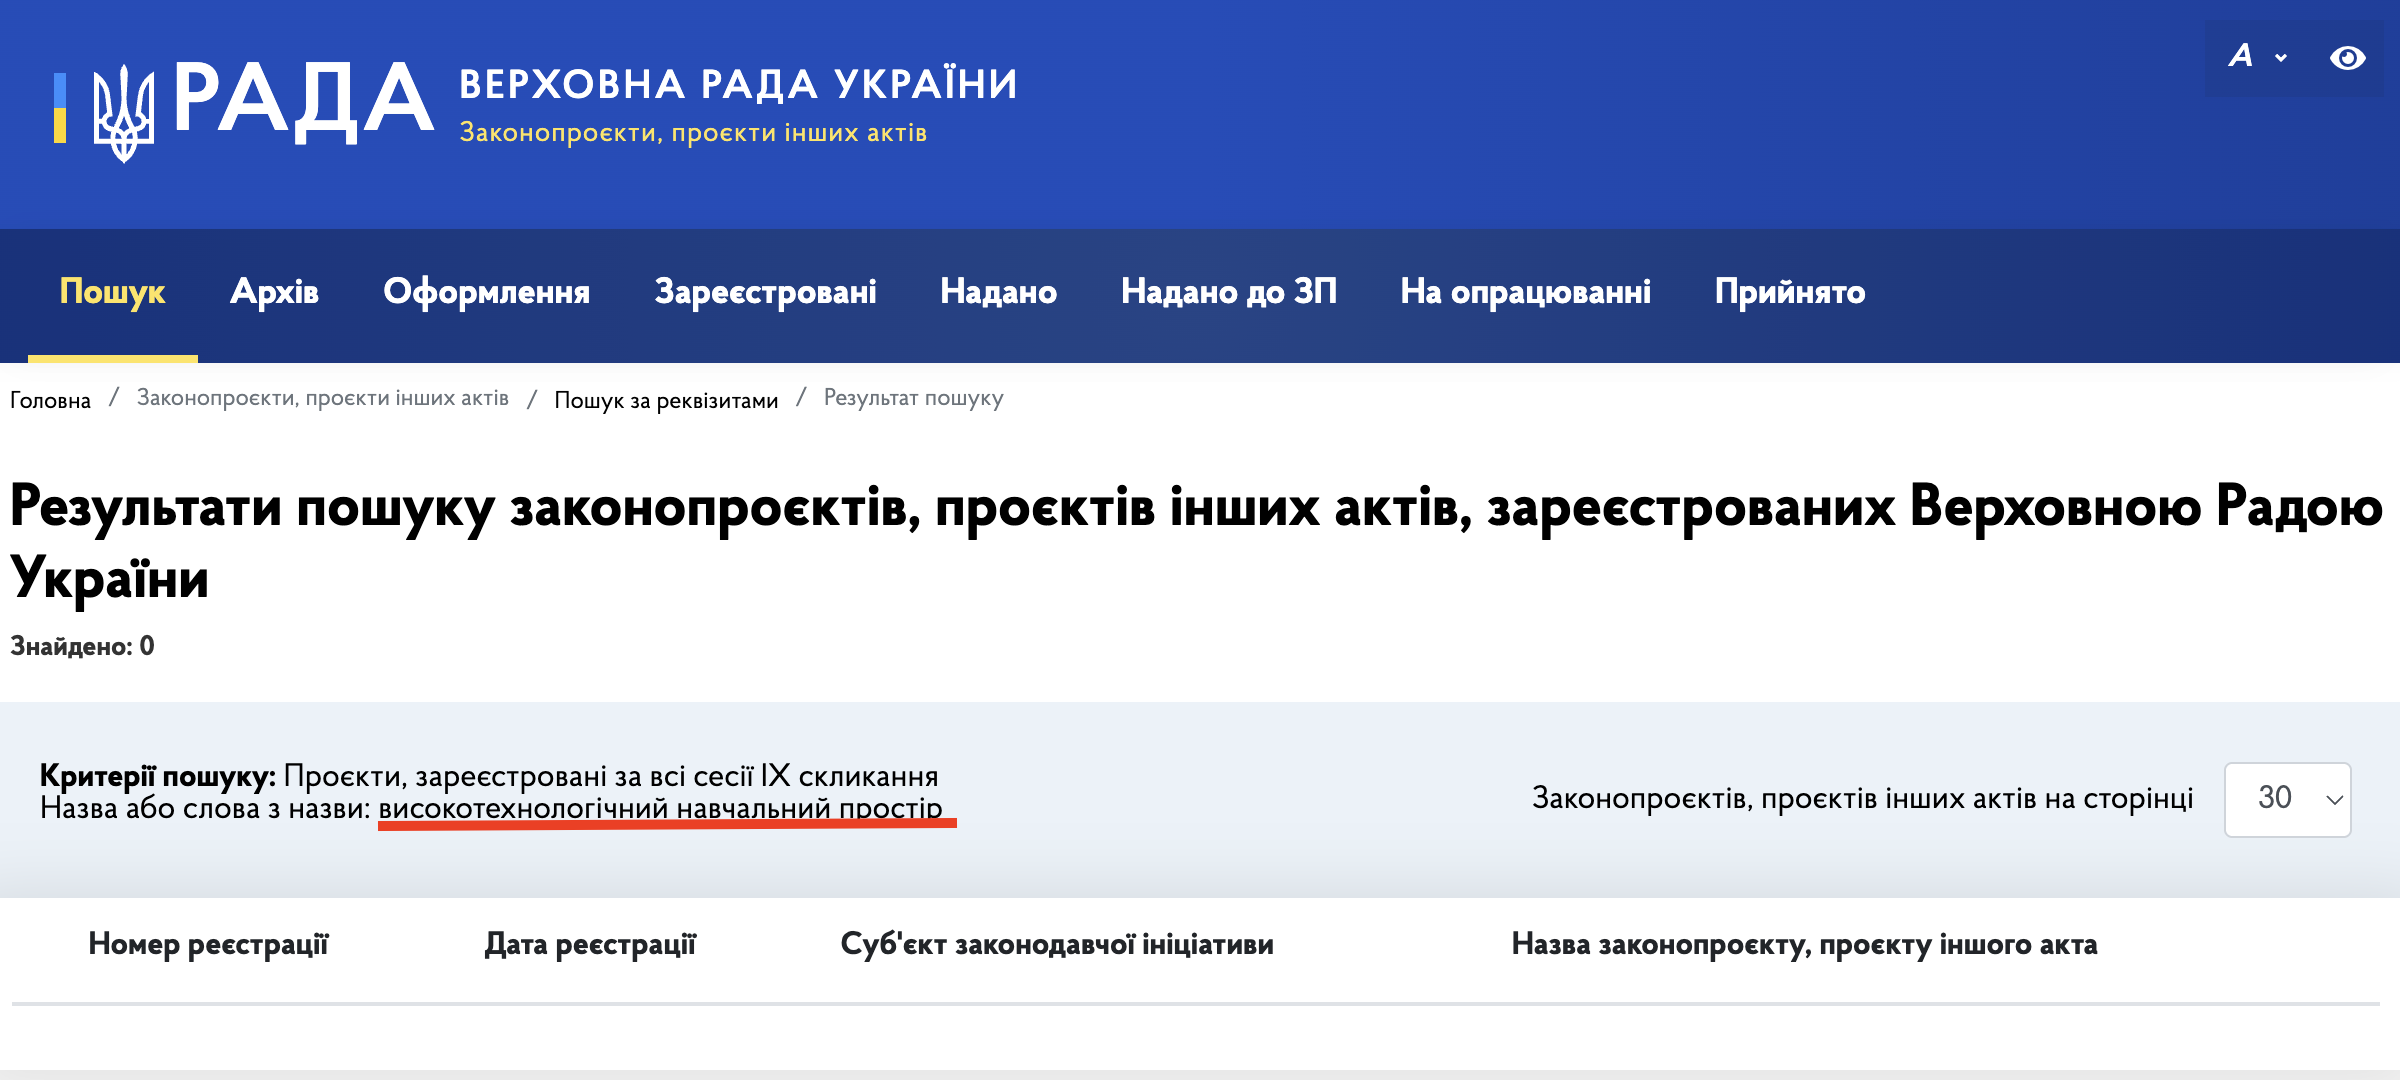
Task: Click the Критерії пошуку label
Action: coord(158,776)
